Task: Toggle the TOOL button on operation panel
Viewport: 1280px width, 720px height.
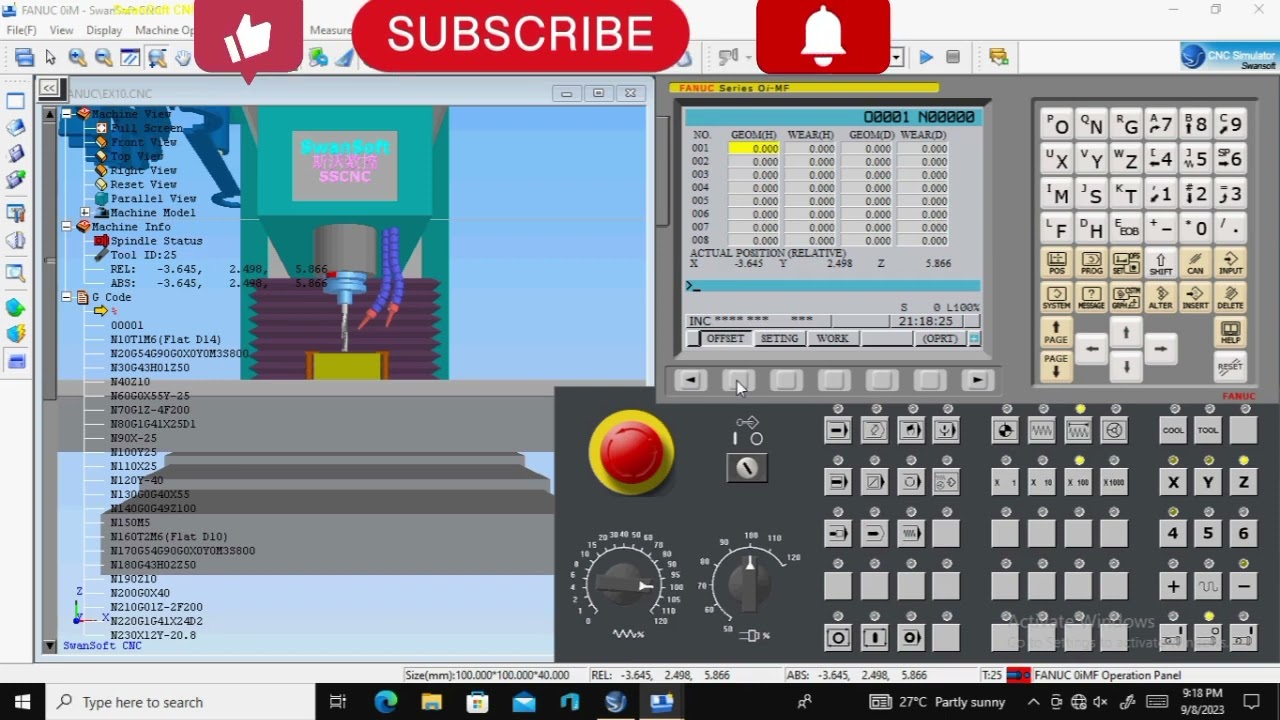Action: pyautogui.click(x=1208, y=430)
